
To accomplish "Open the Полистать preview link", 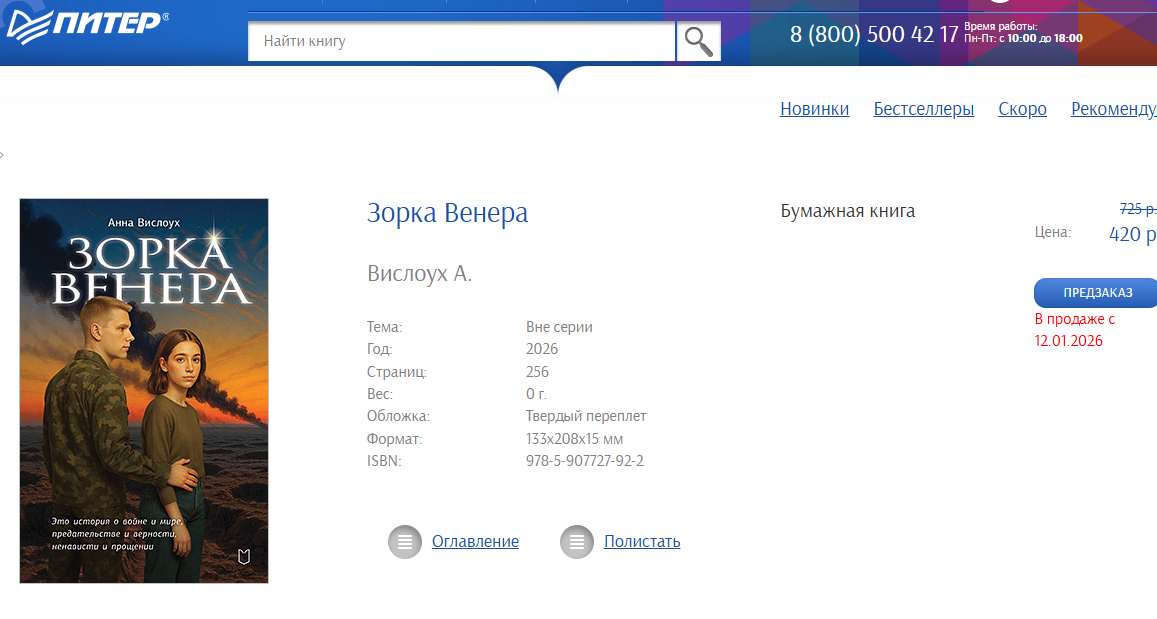I will pyautogui.click(x=642, y=542).
